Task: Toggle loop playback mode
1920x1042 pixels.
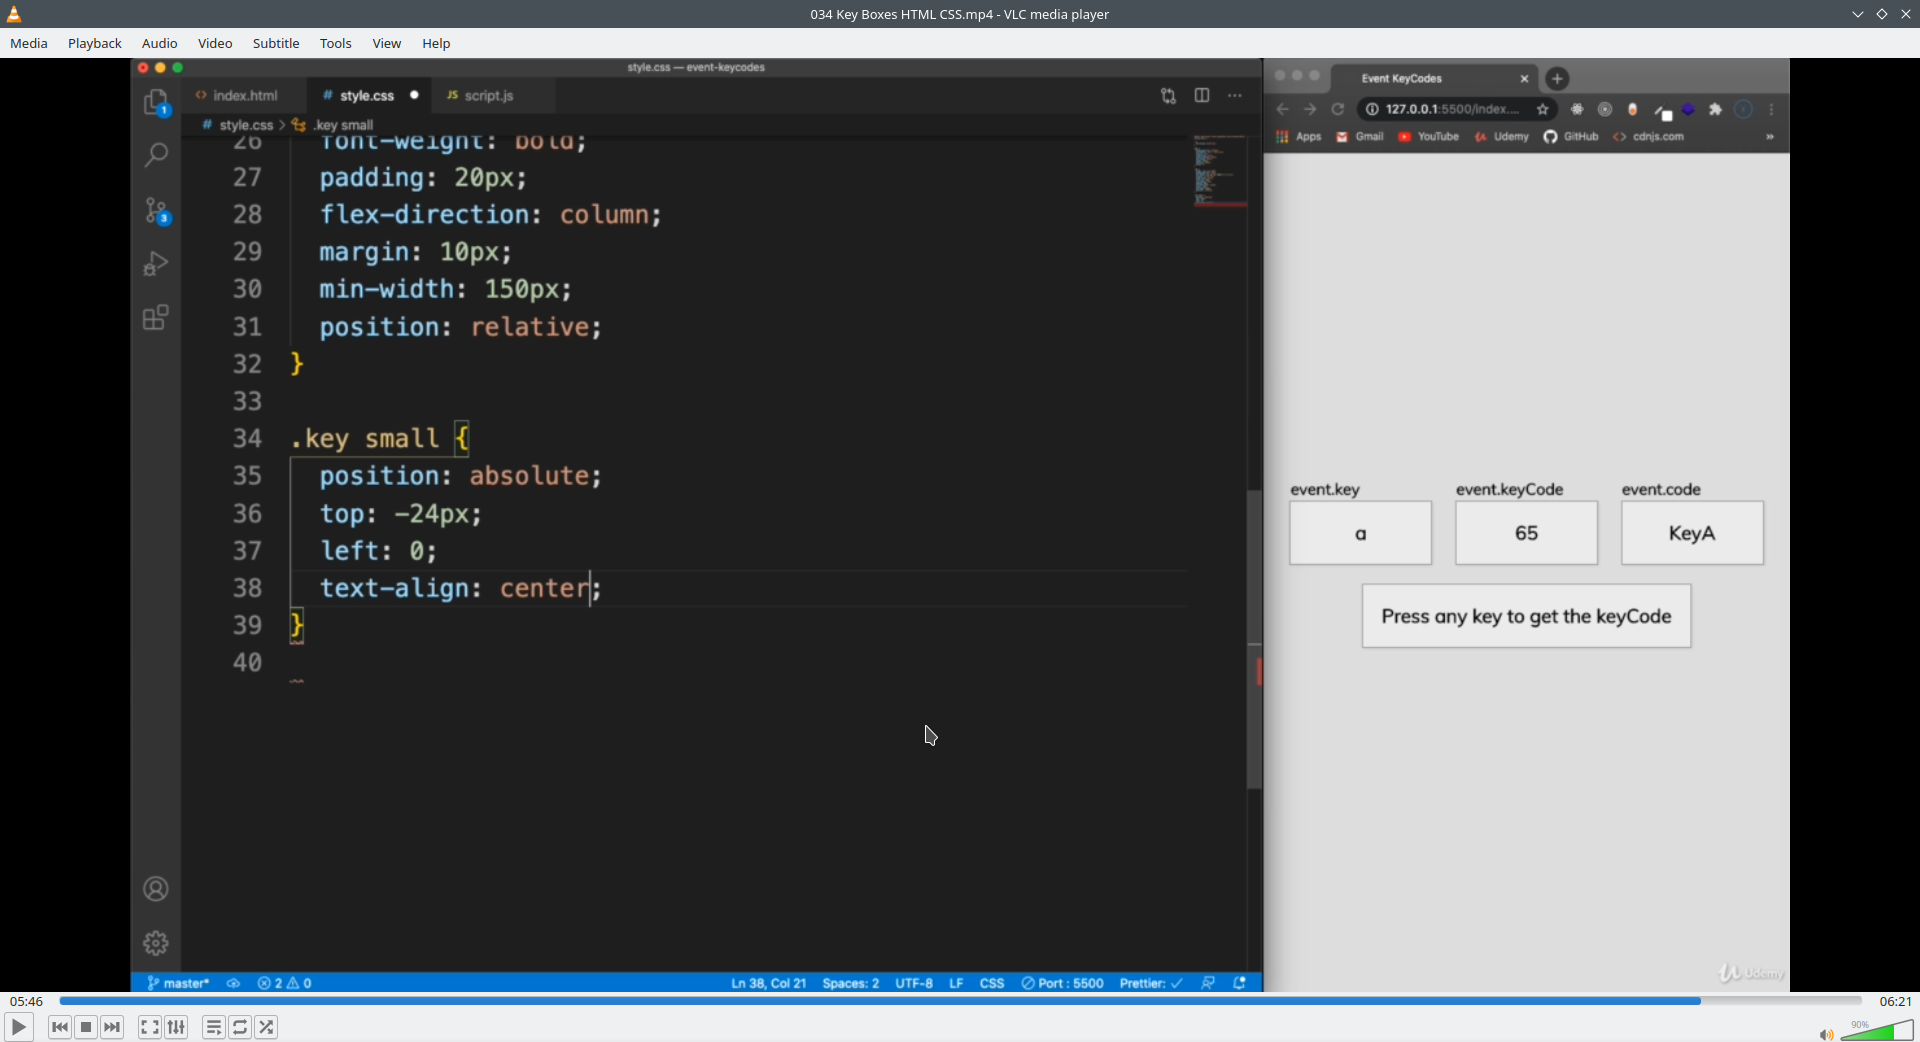Action: 240,1027
